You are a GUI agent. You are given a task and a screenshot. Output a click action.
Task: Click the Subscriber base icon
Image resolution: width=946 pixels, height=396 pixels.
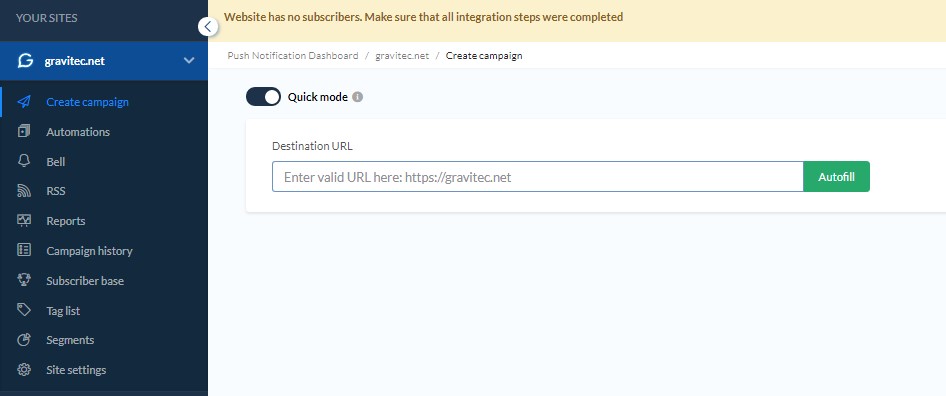click(24, 280)
